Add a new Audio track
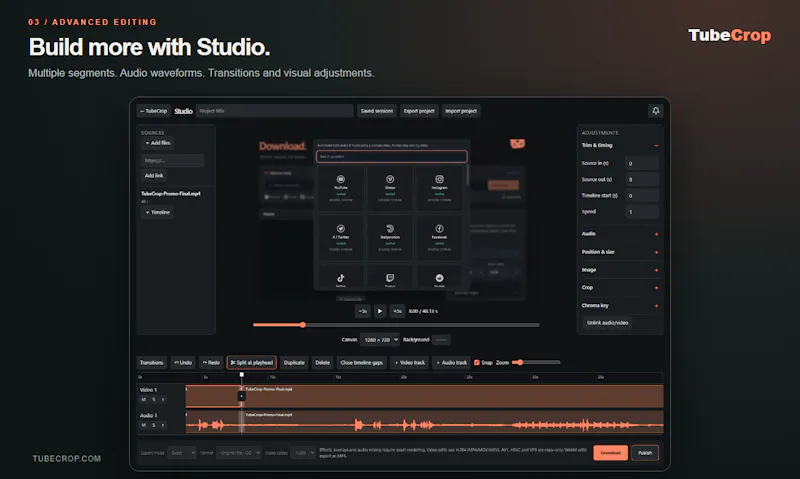This screenshot has height=479, width=800. coord(452,363)
